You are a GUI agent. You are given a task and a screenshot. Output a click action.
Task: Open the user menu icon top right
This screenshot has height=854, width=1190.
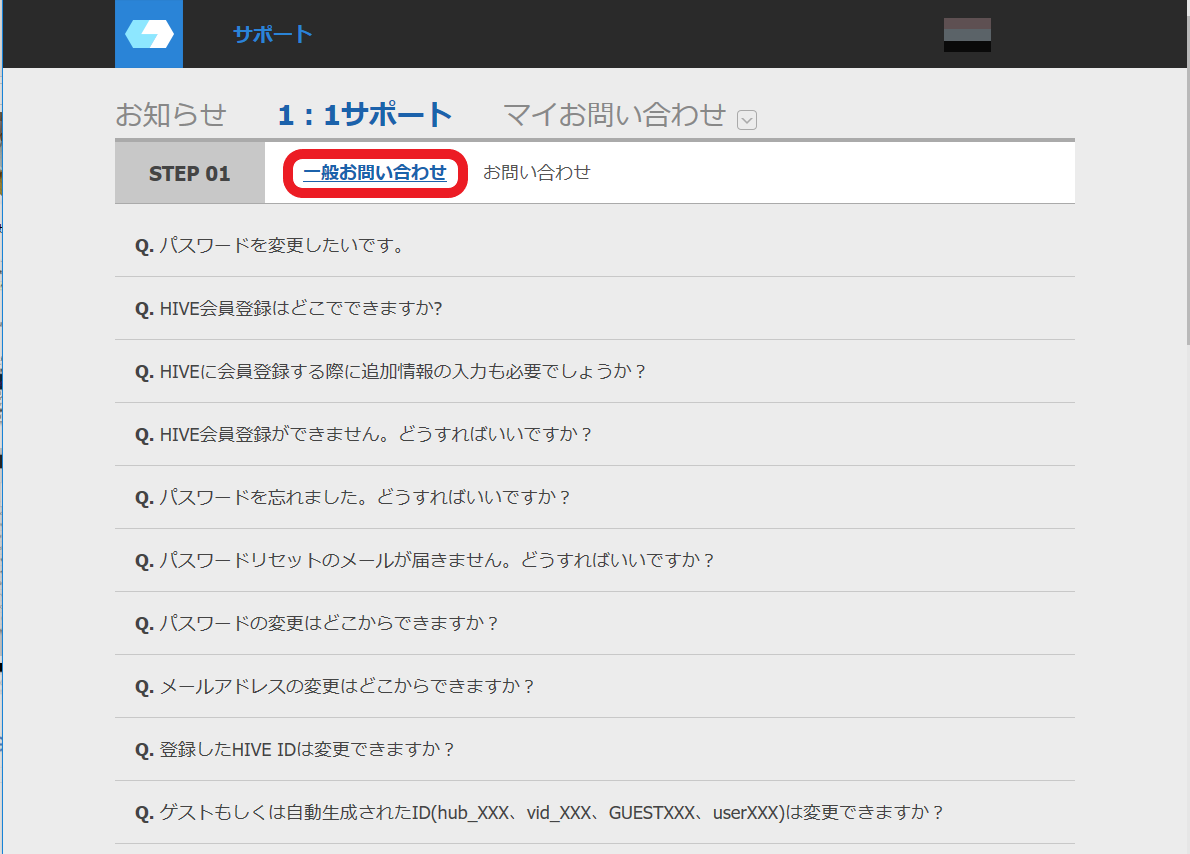[966, 33]
